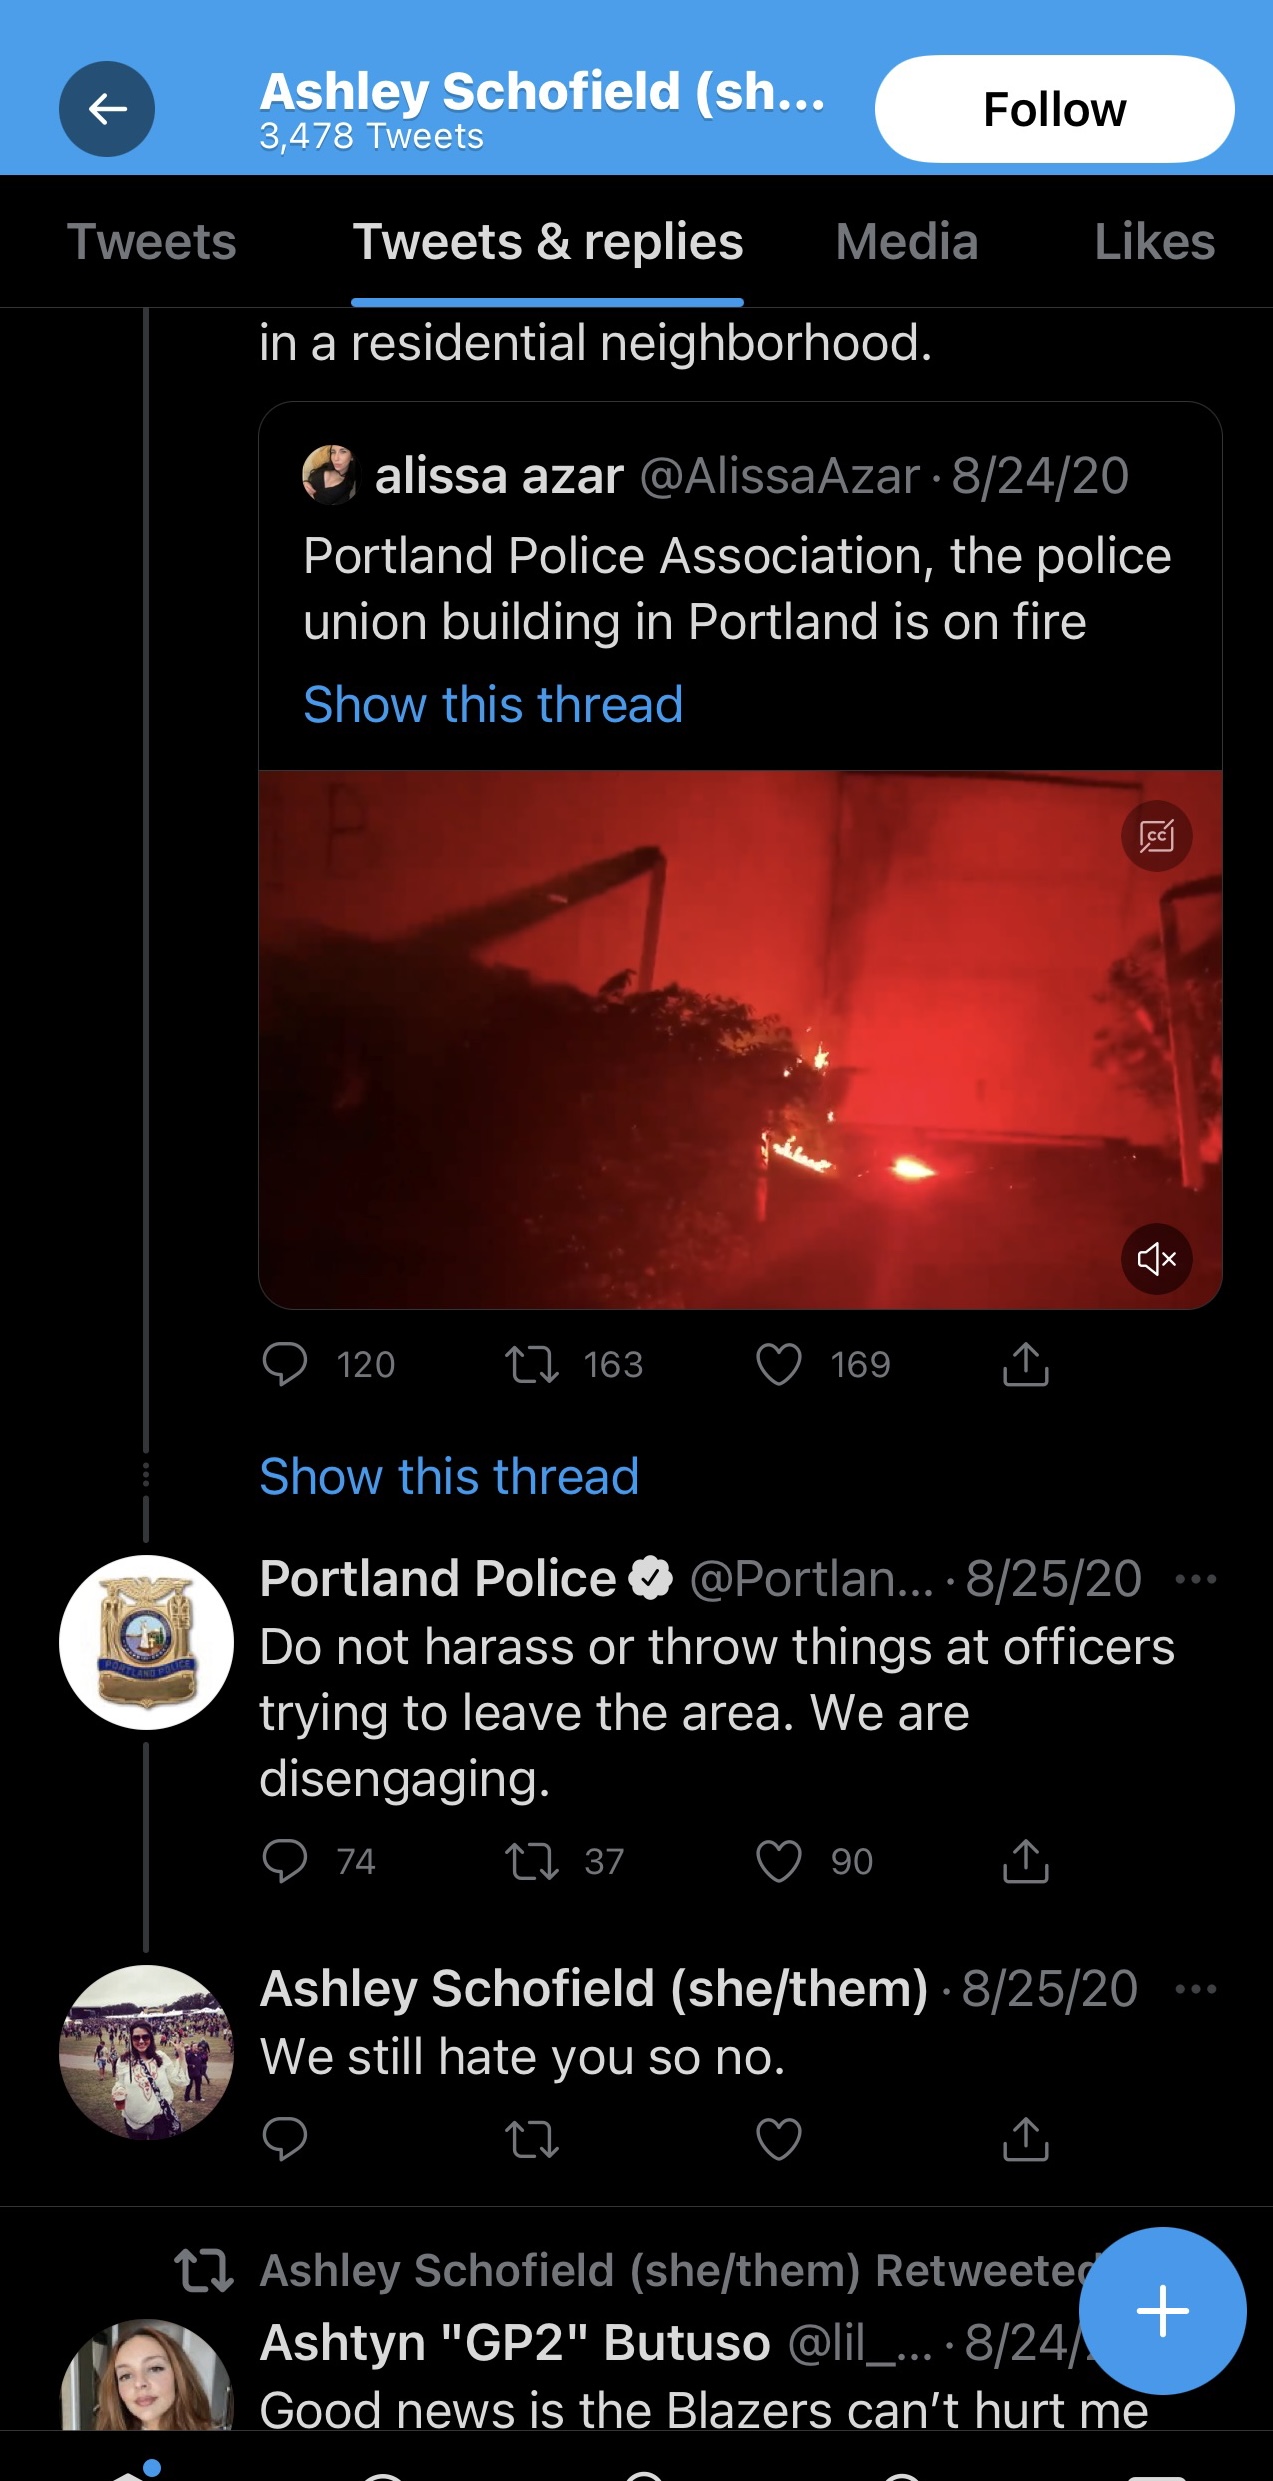Retweet the tweet with 163 retweets
Screen dimensions: 1273x2481
pyautogui.click(x=532, y=1364)
